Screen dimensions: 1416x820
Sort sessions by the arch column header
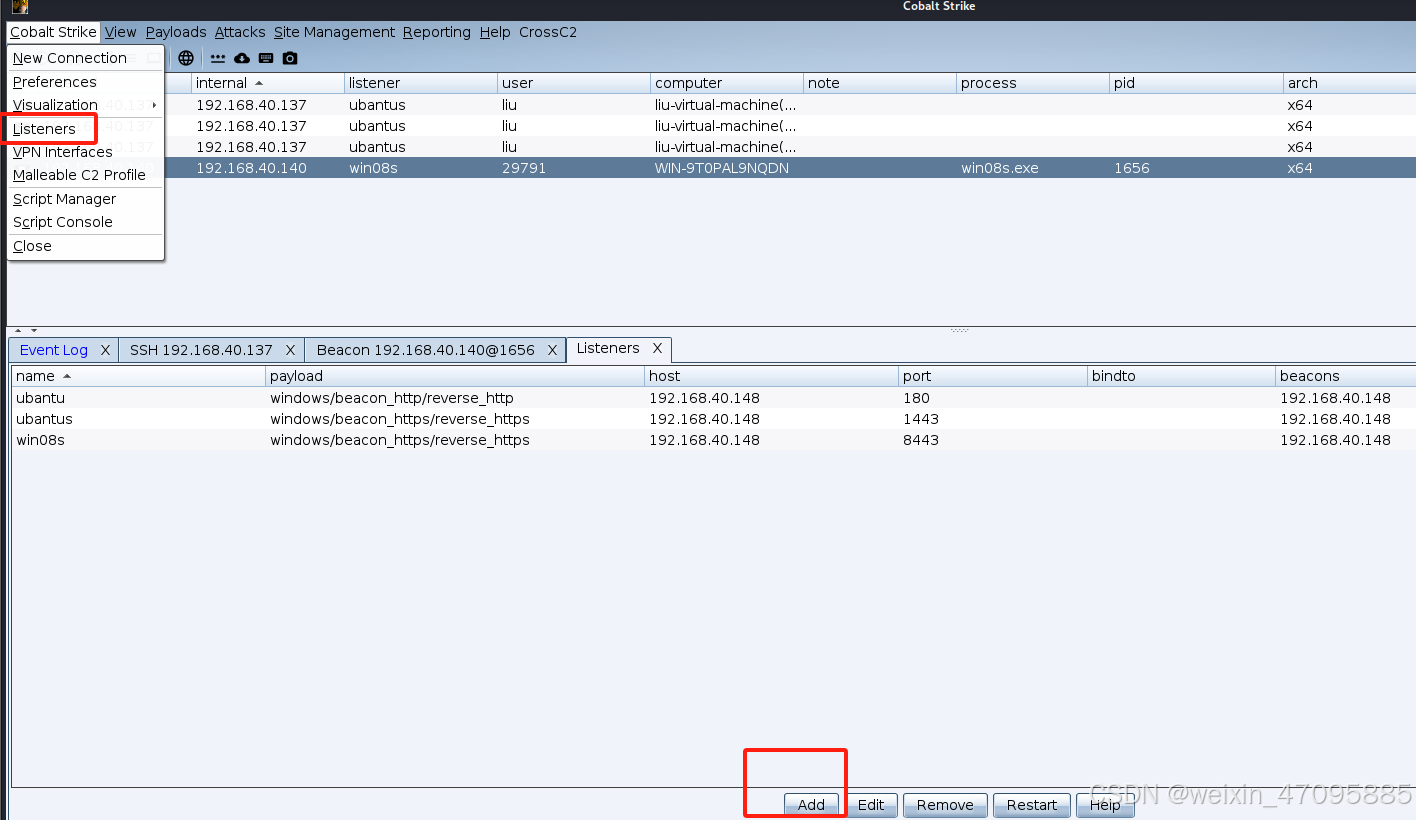pos(1350,83)
